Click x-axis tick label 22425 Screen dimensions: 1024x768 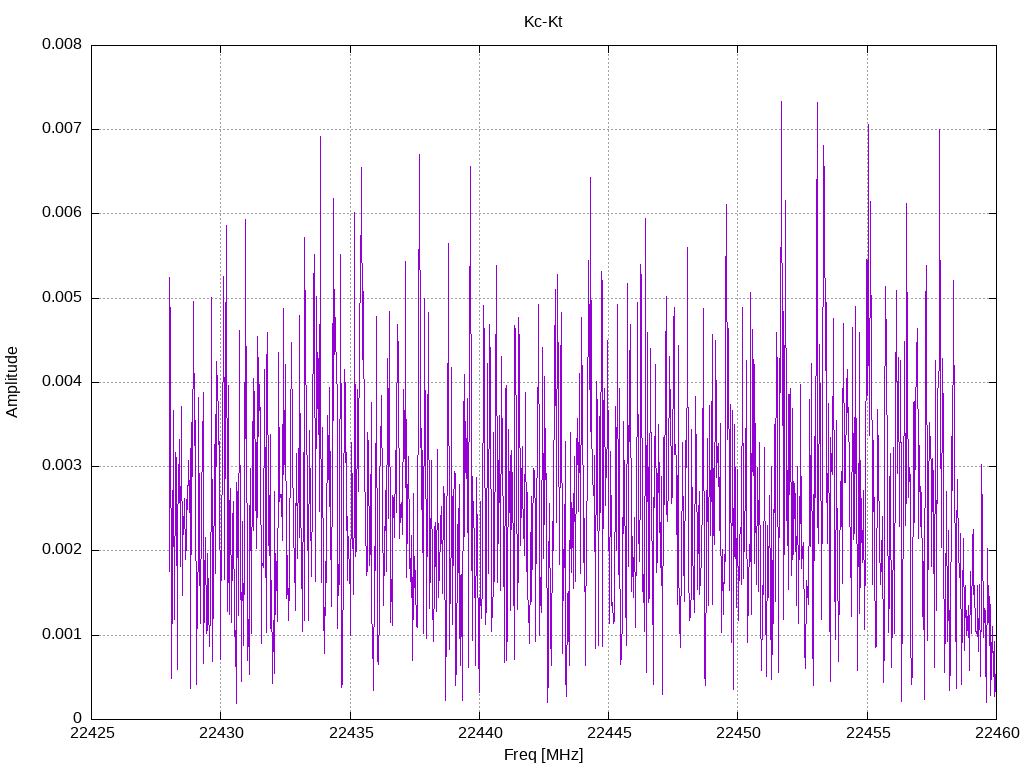click(x=92, y=733)
